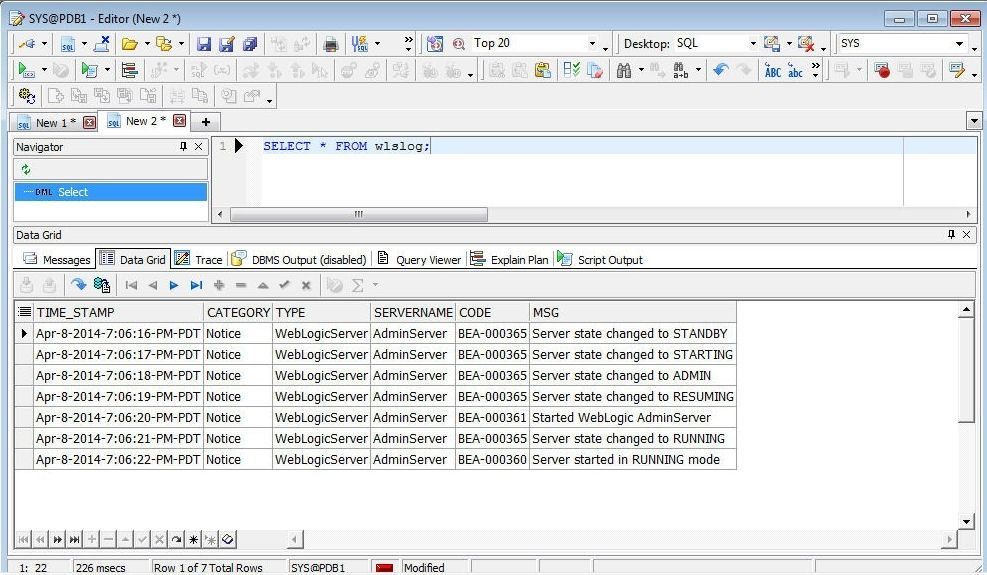The image size is (987, 575).
Task: Open a new SQL editor file icon
Action: tap(67, 44)
